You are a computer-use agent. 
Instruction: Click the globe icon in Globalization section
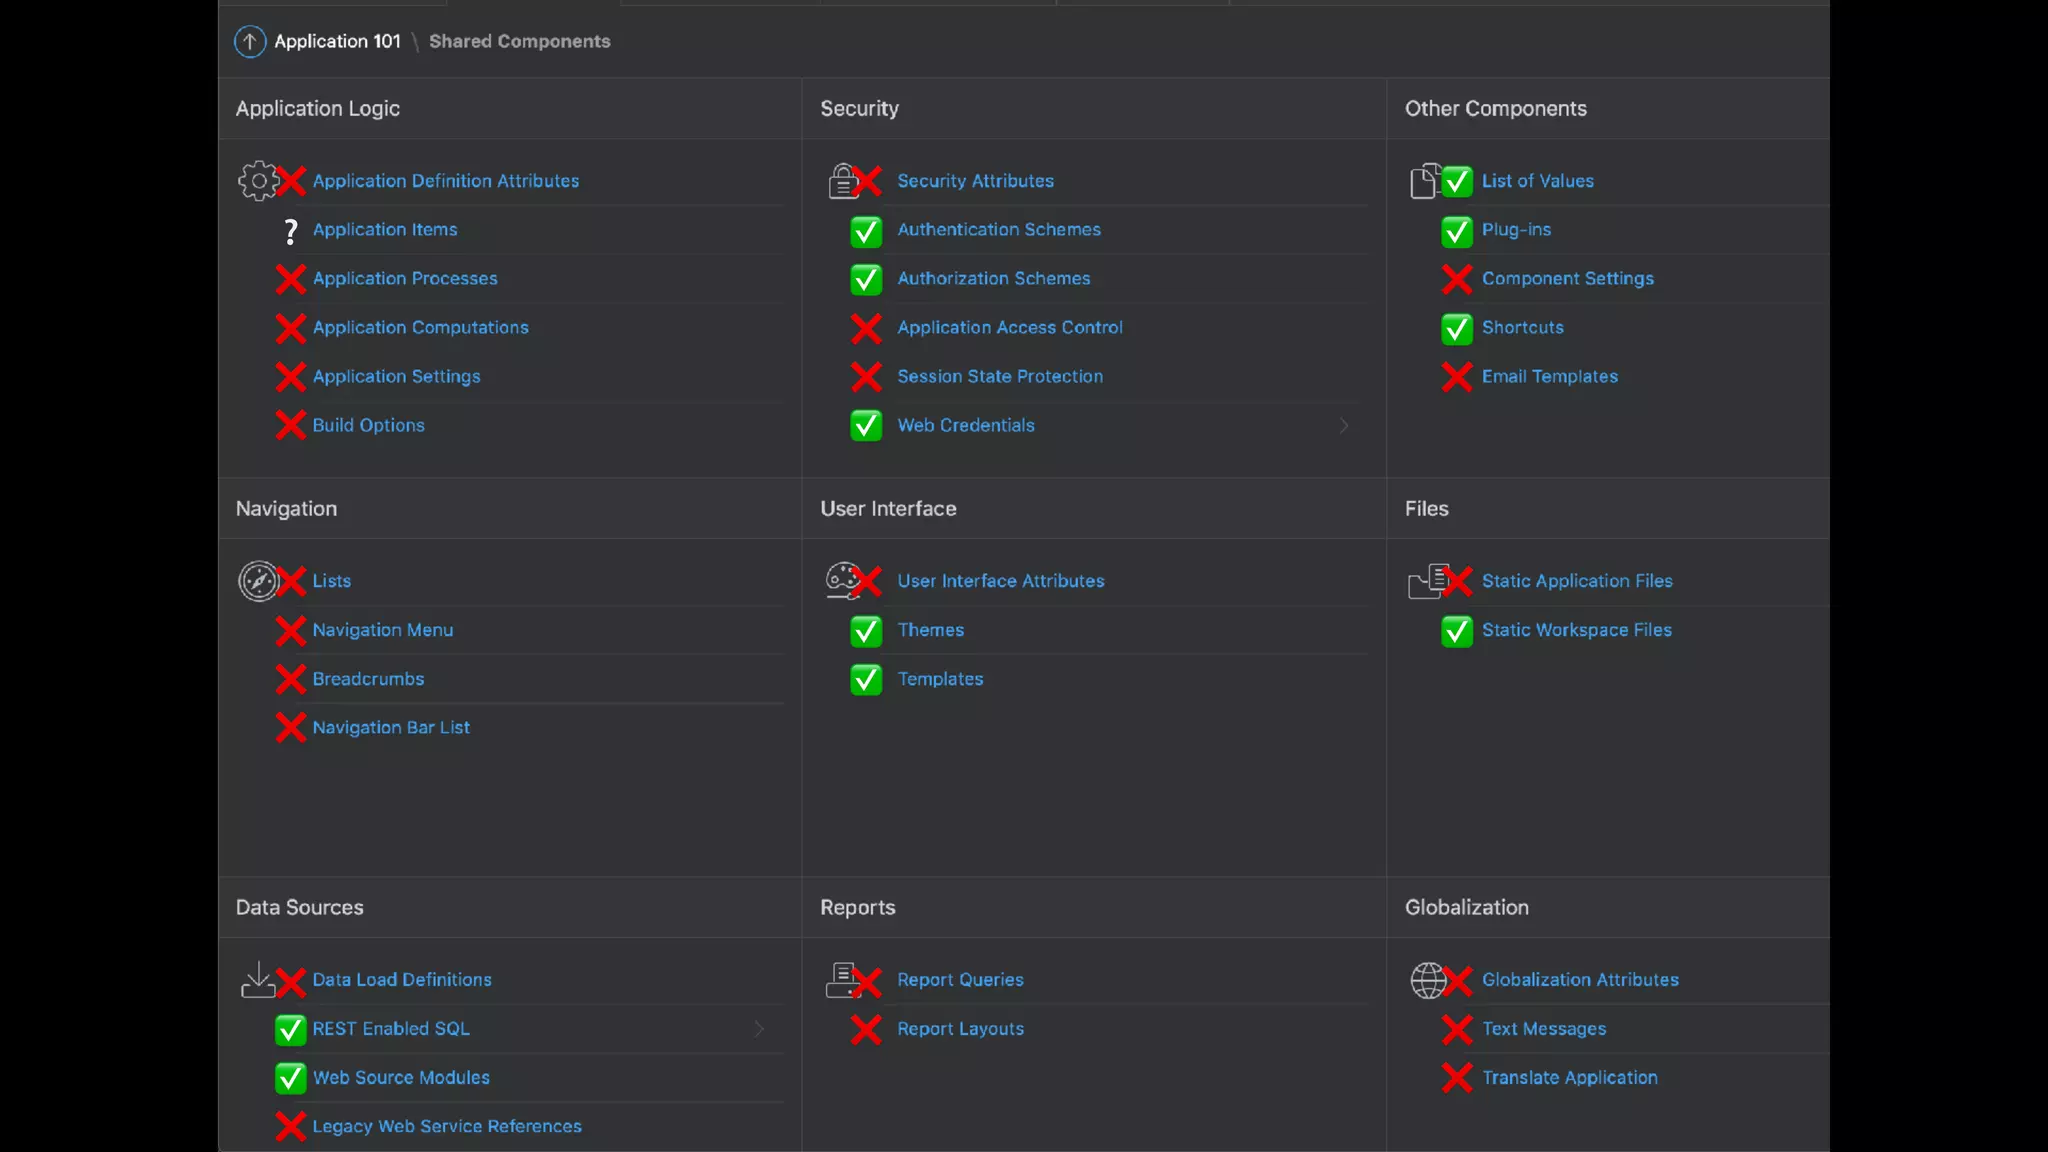point(1428,980)
